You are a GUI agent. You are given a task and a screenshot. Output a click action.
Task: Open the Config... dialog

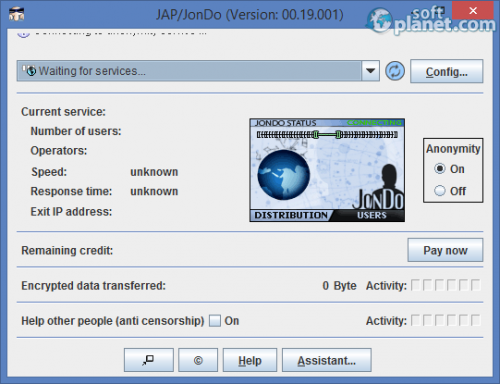pos(447,71)
